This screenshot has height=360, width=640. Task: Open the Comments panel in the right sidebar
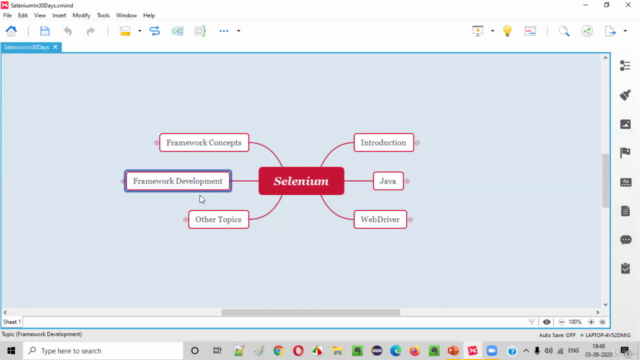(x=625, y=240)
